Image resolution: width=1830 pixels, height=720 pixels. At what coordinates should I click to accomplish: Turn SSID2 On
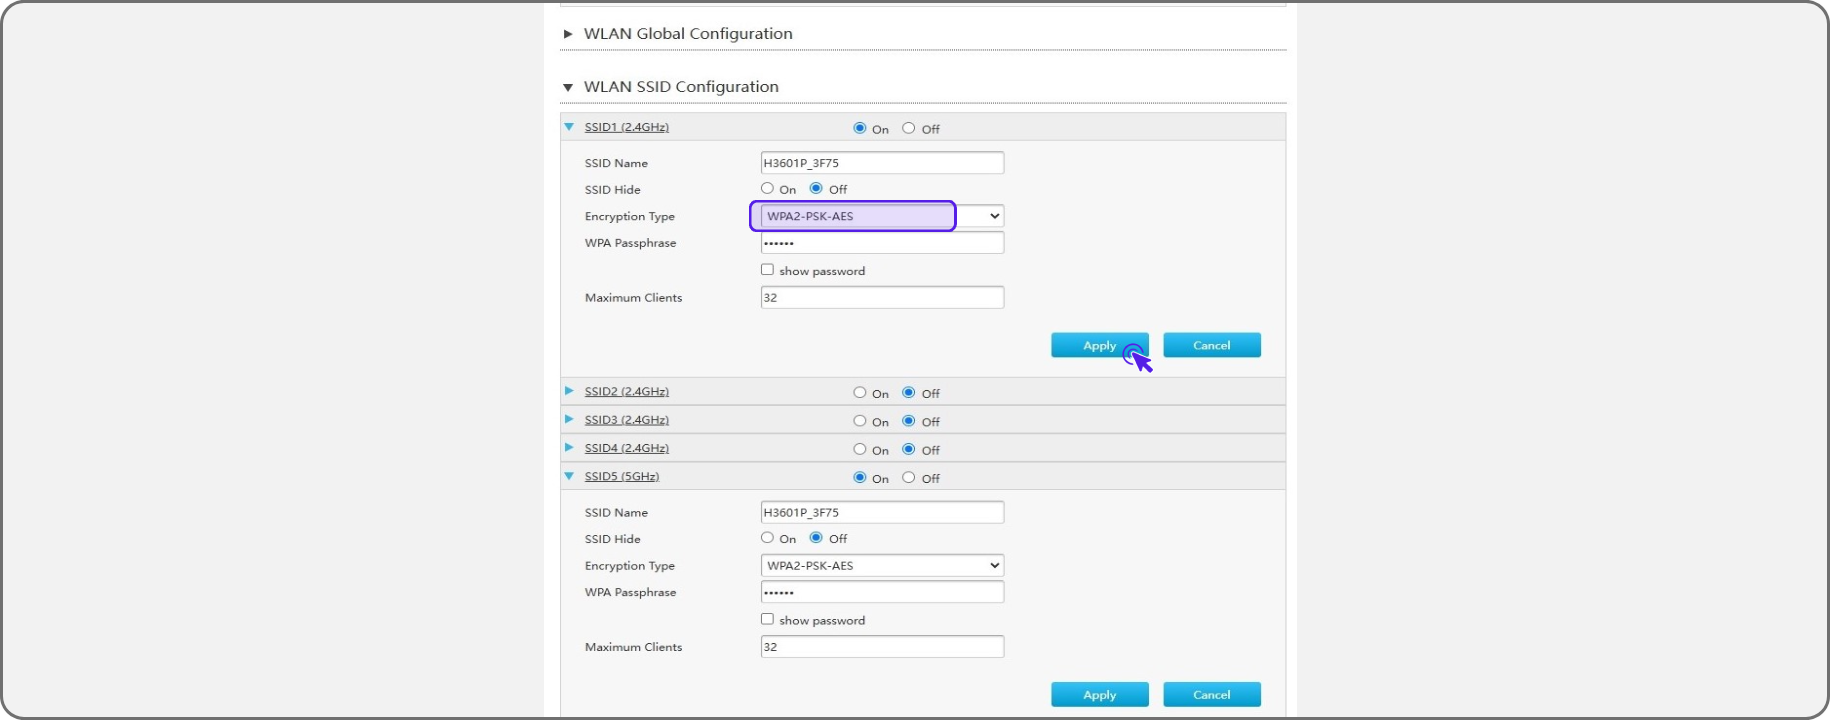click(860, 393)
